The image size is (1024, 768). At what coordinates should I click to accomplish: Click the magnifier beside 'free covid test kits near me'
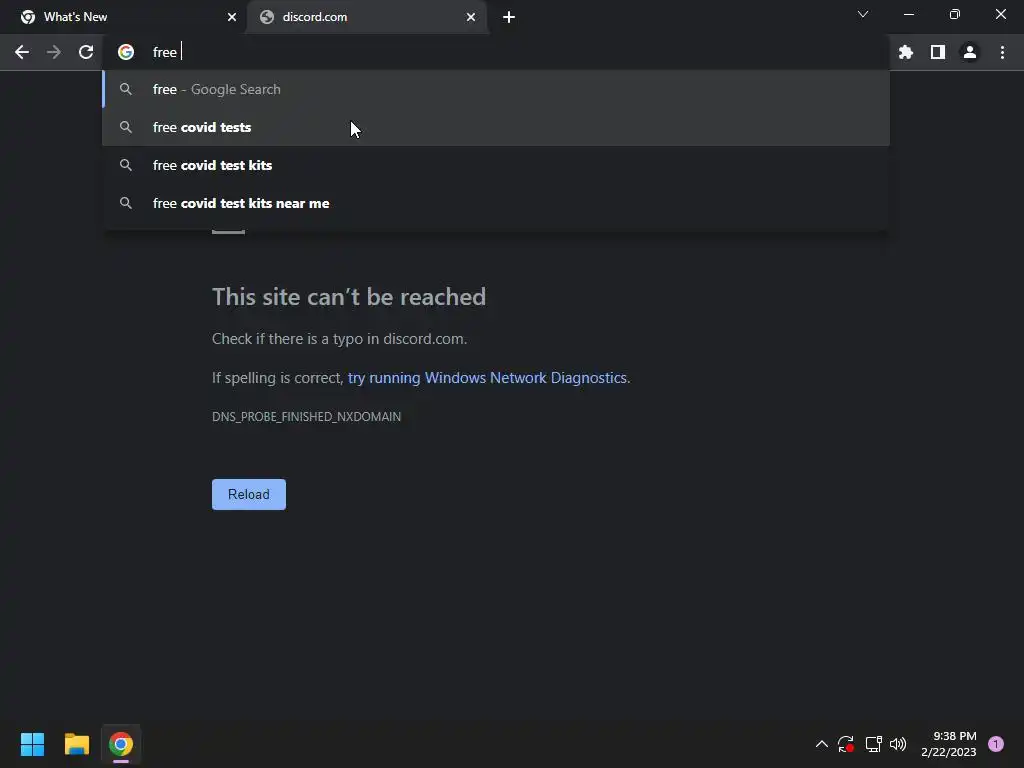coord(126,203)
